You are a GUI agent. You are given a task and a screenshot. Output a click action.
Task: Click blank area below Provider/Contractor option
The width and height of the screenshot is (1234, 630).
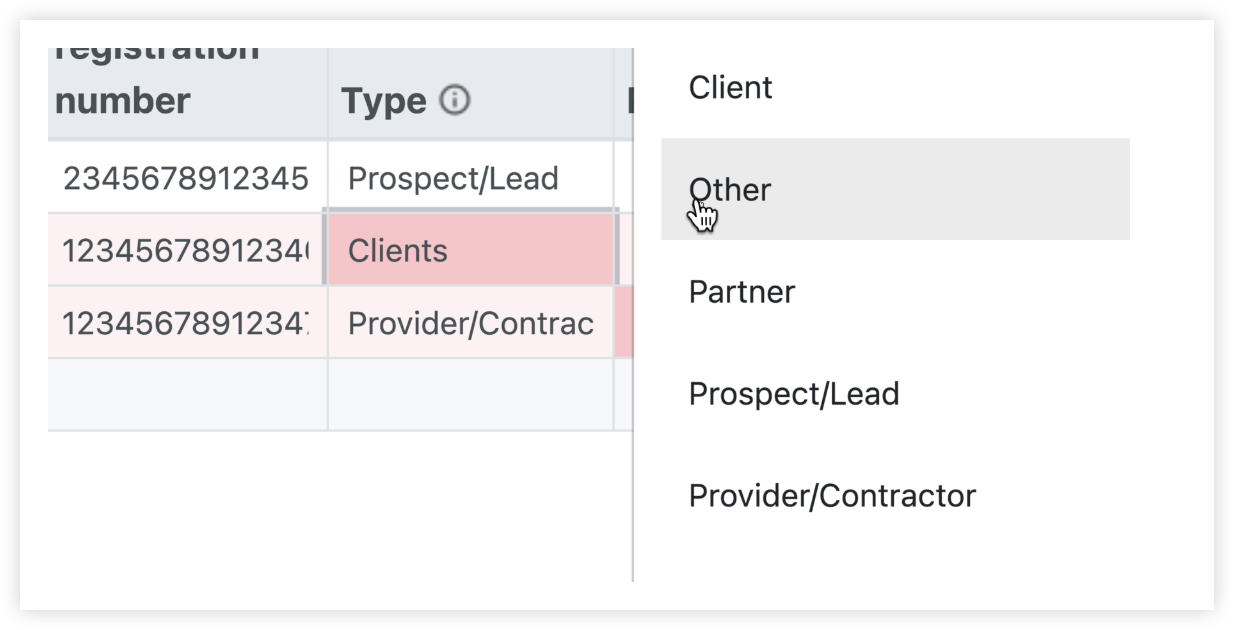895,563
